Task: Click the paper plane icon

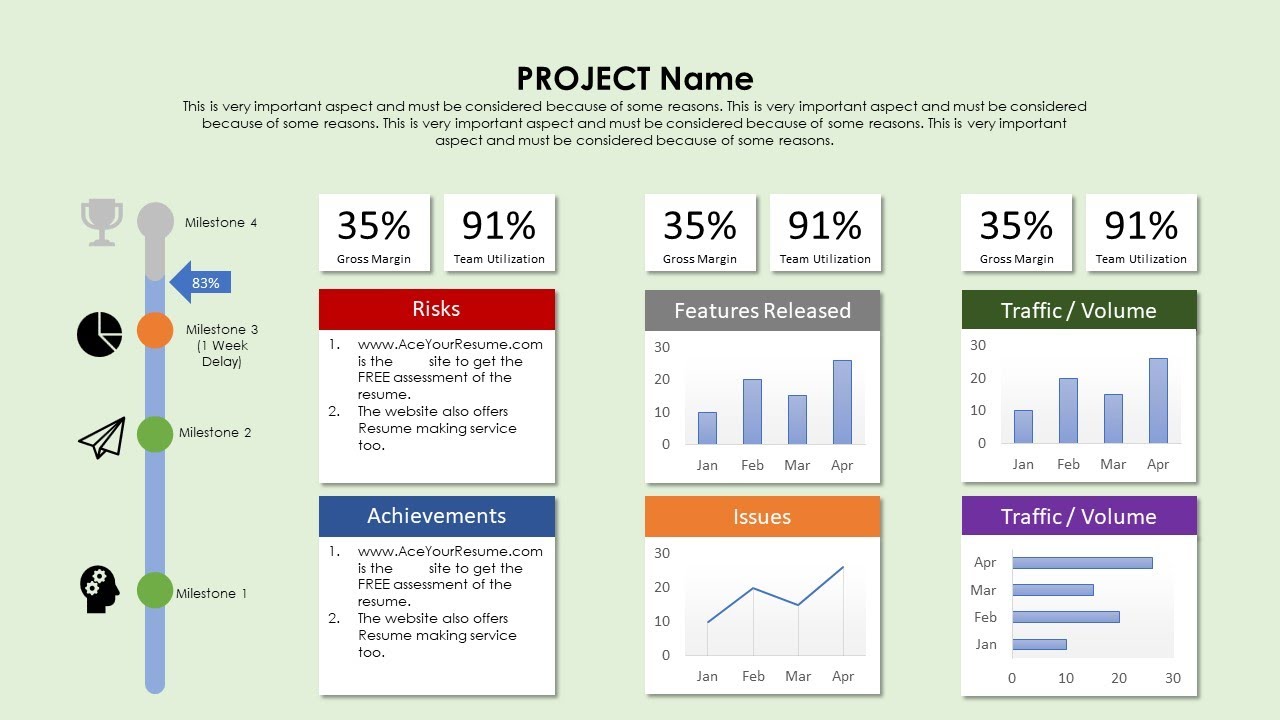Action: click(x=102, y=438)
